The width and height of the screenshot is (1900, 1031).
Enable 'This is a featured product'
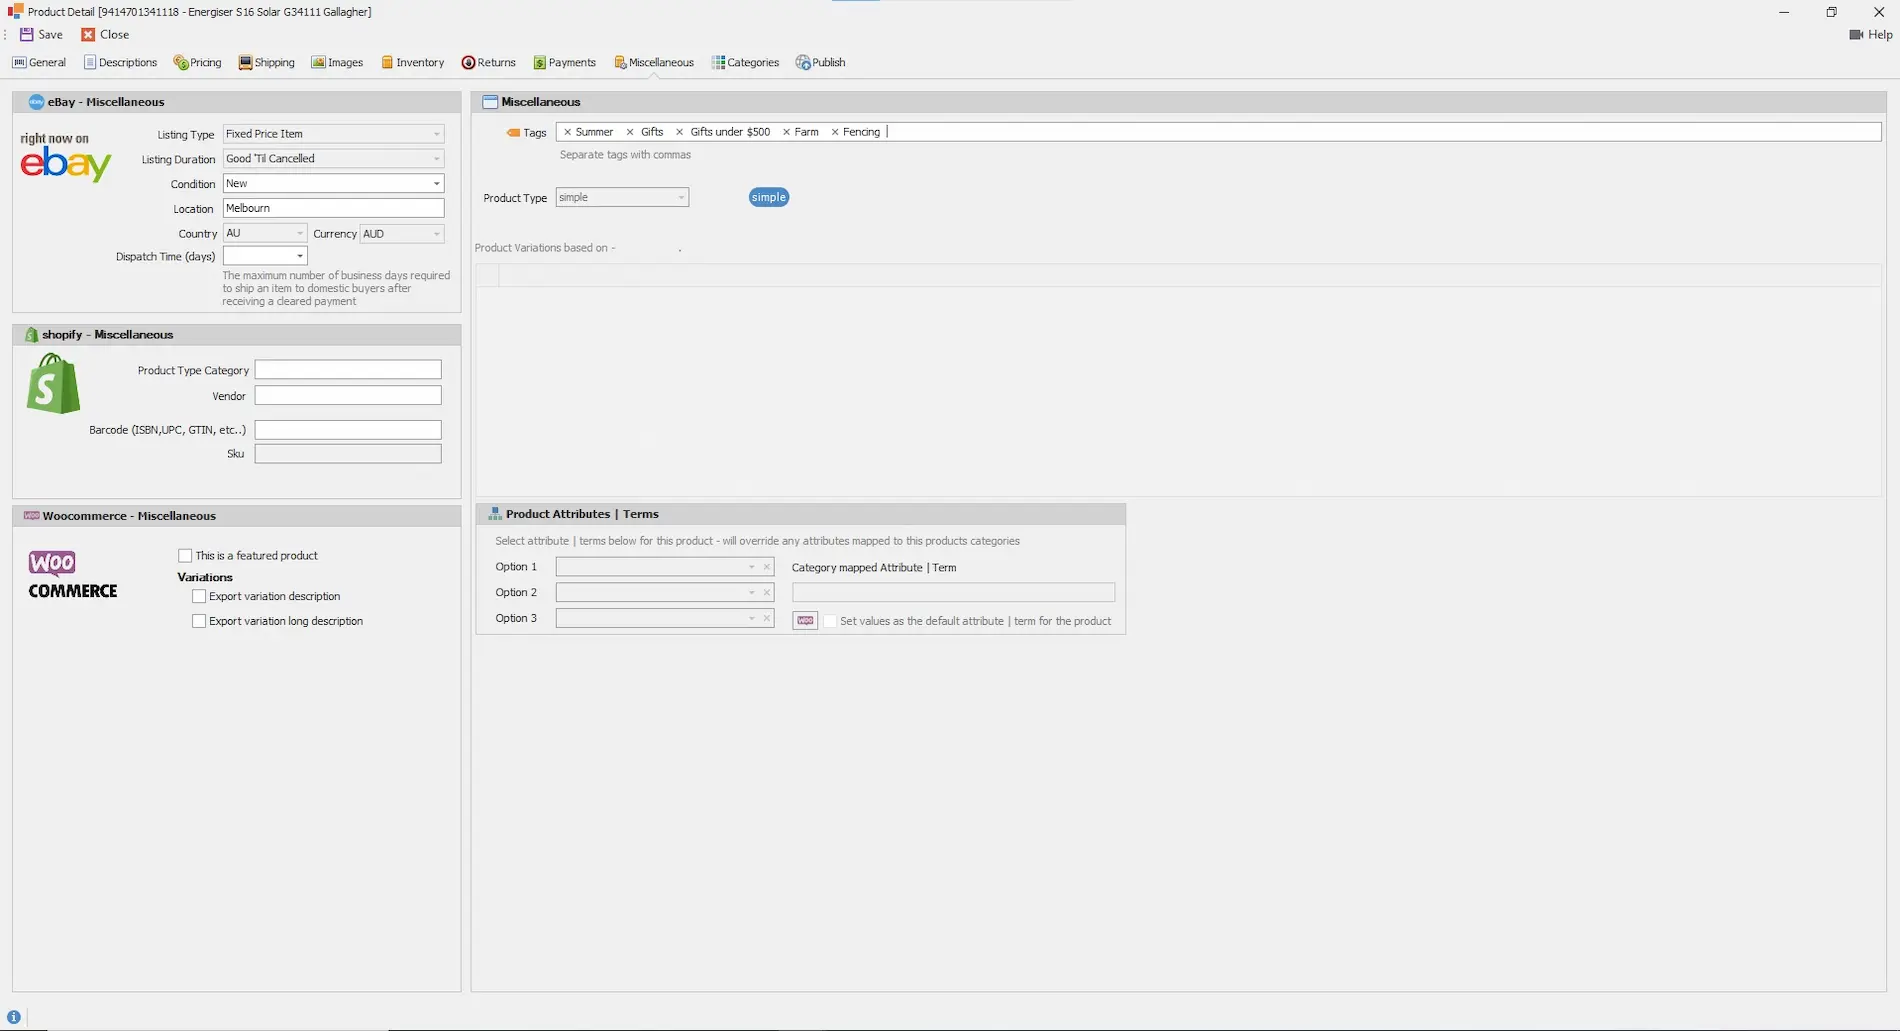point(185,556)
